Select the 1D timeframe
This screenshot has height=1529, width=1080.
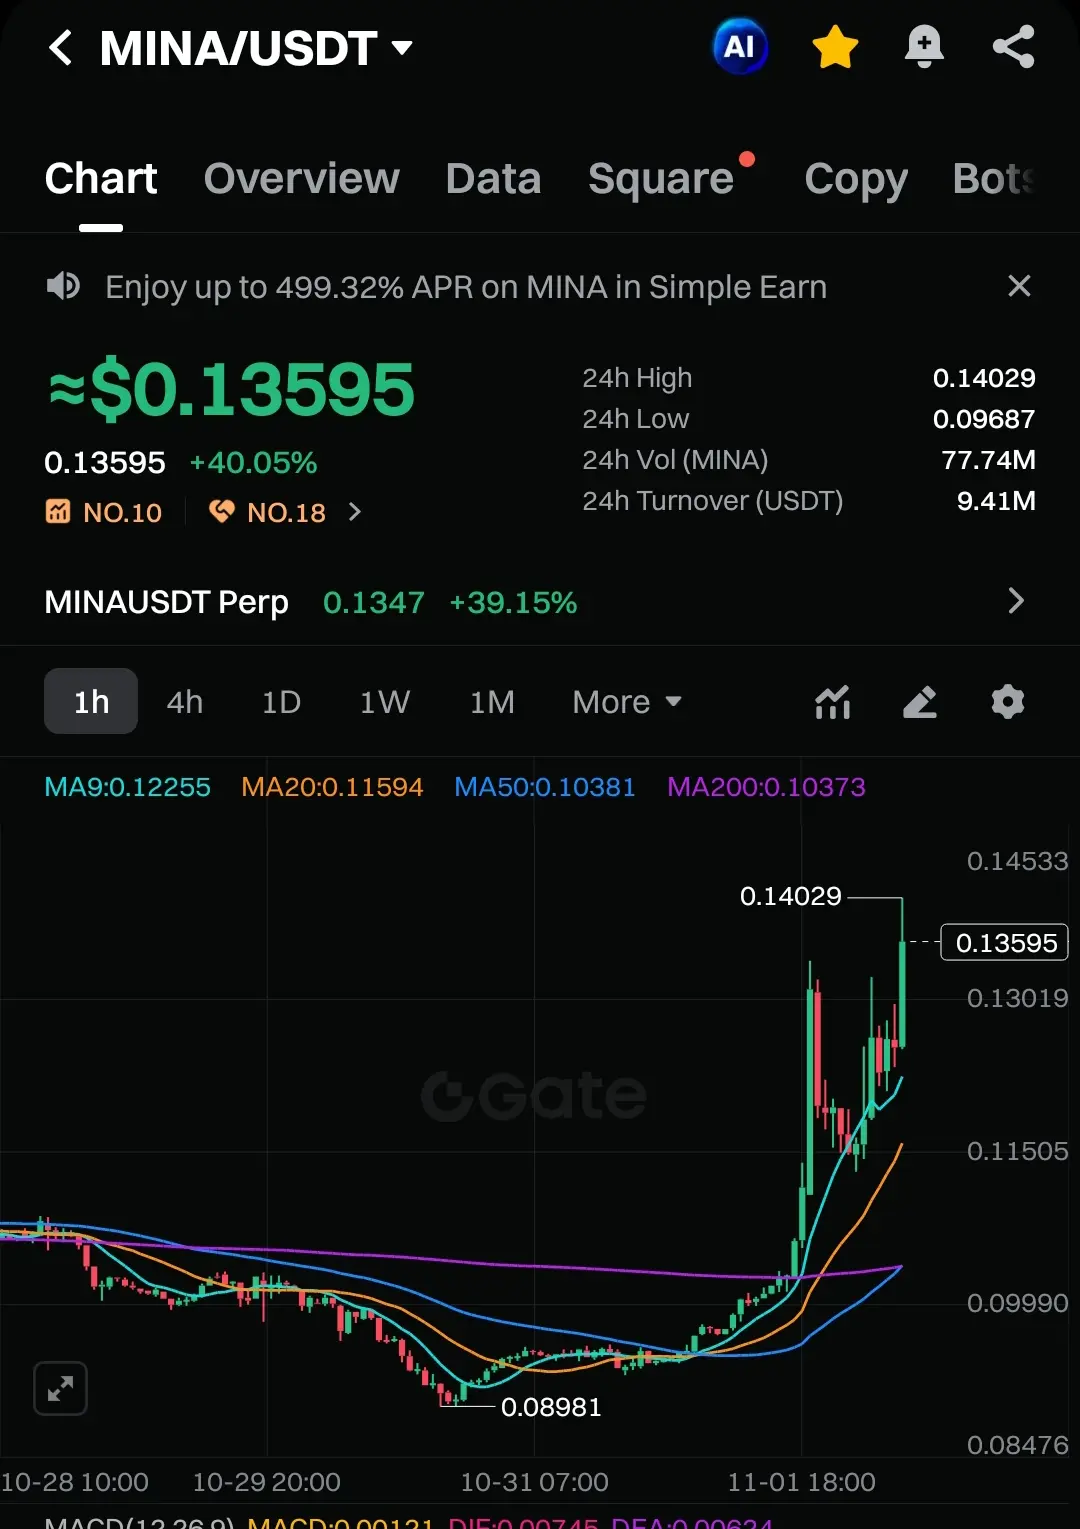(x=281, y=701)
